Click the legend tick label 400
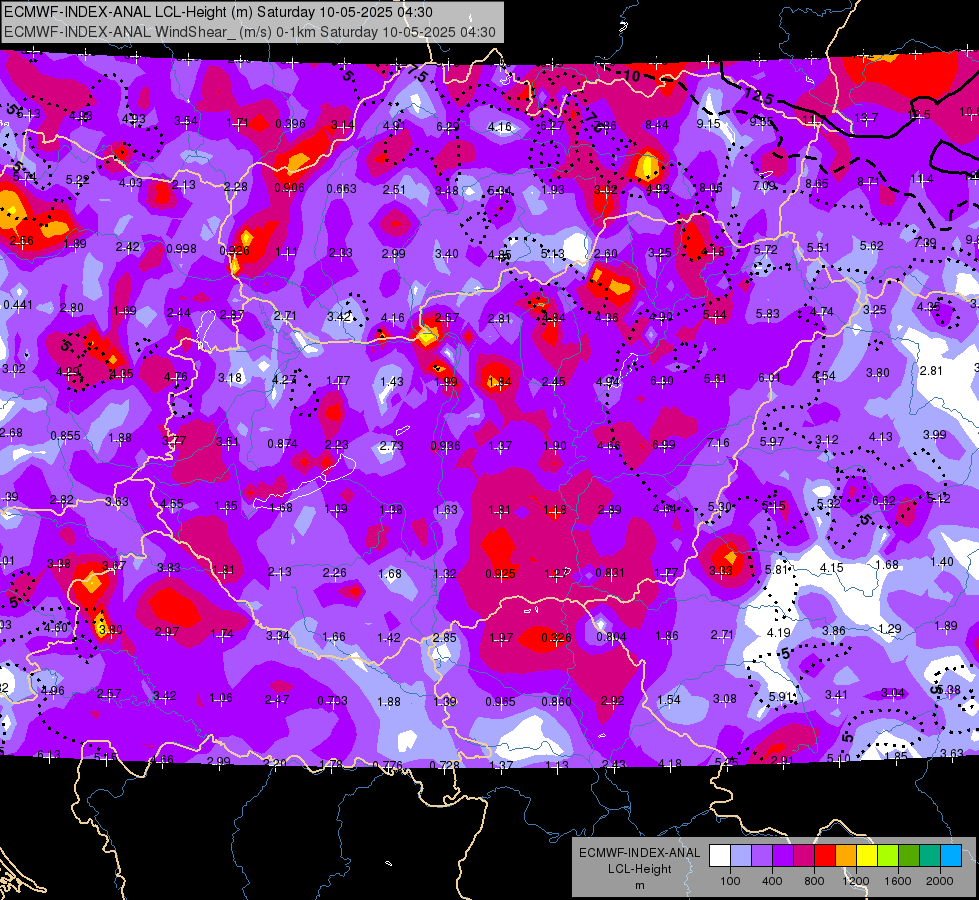 (772, 881)
